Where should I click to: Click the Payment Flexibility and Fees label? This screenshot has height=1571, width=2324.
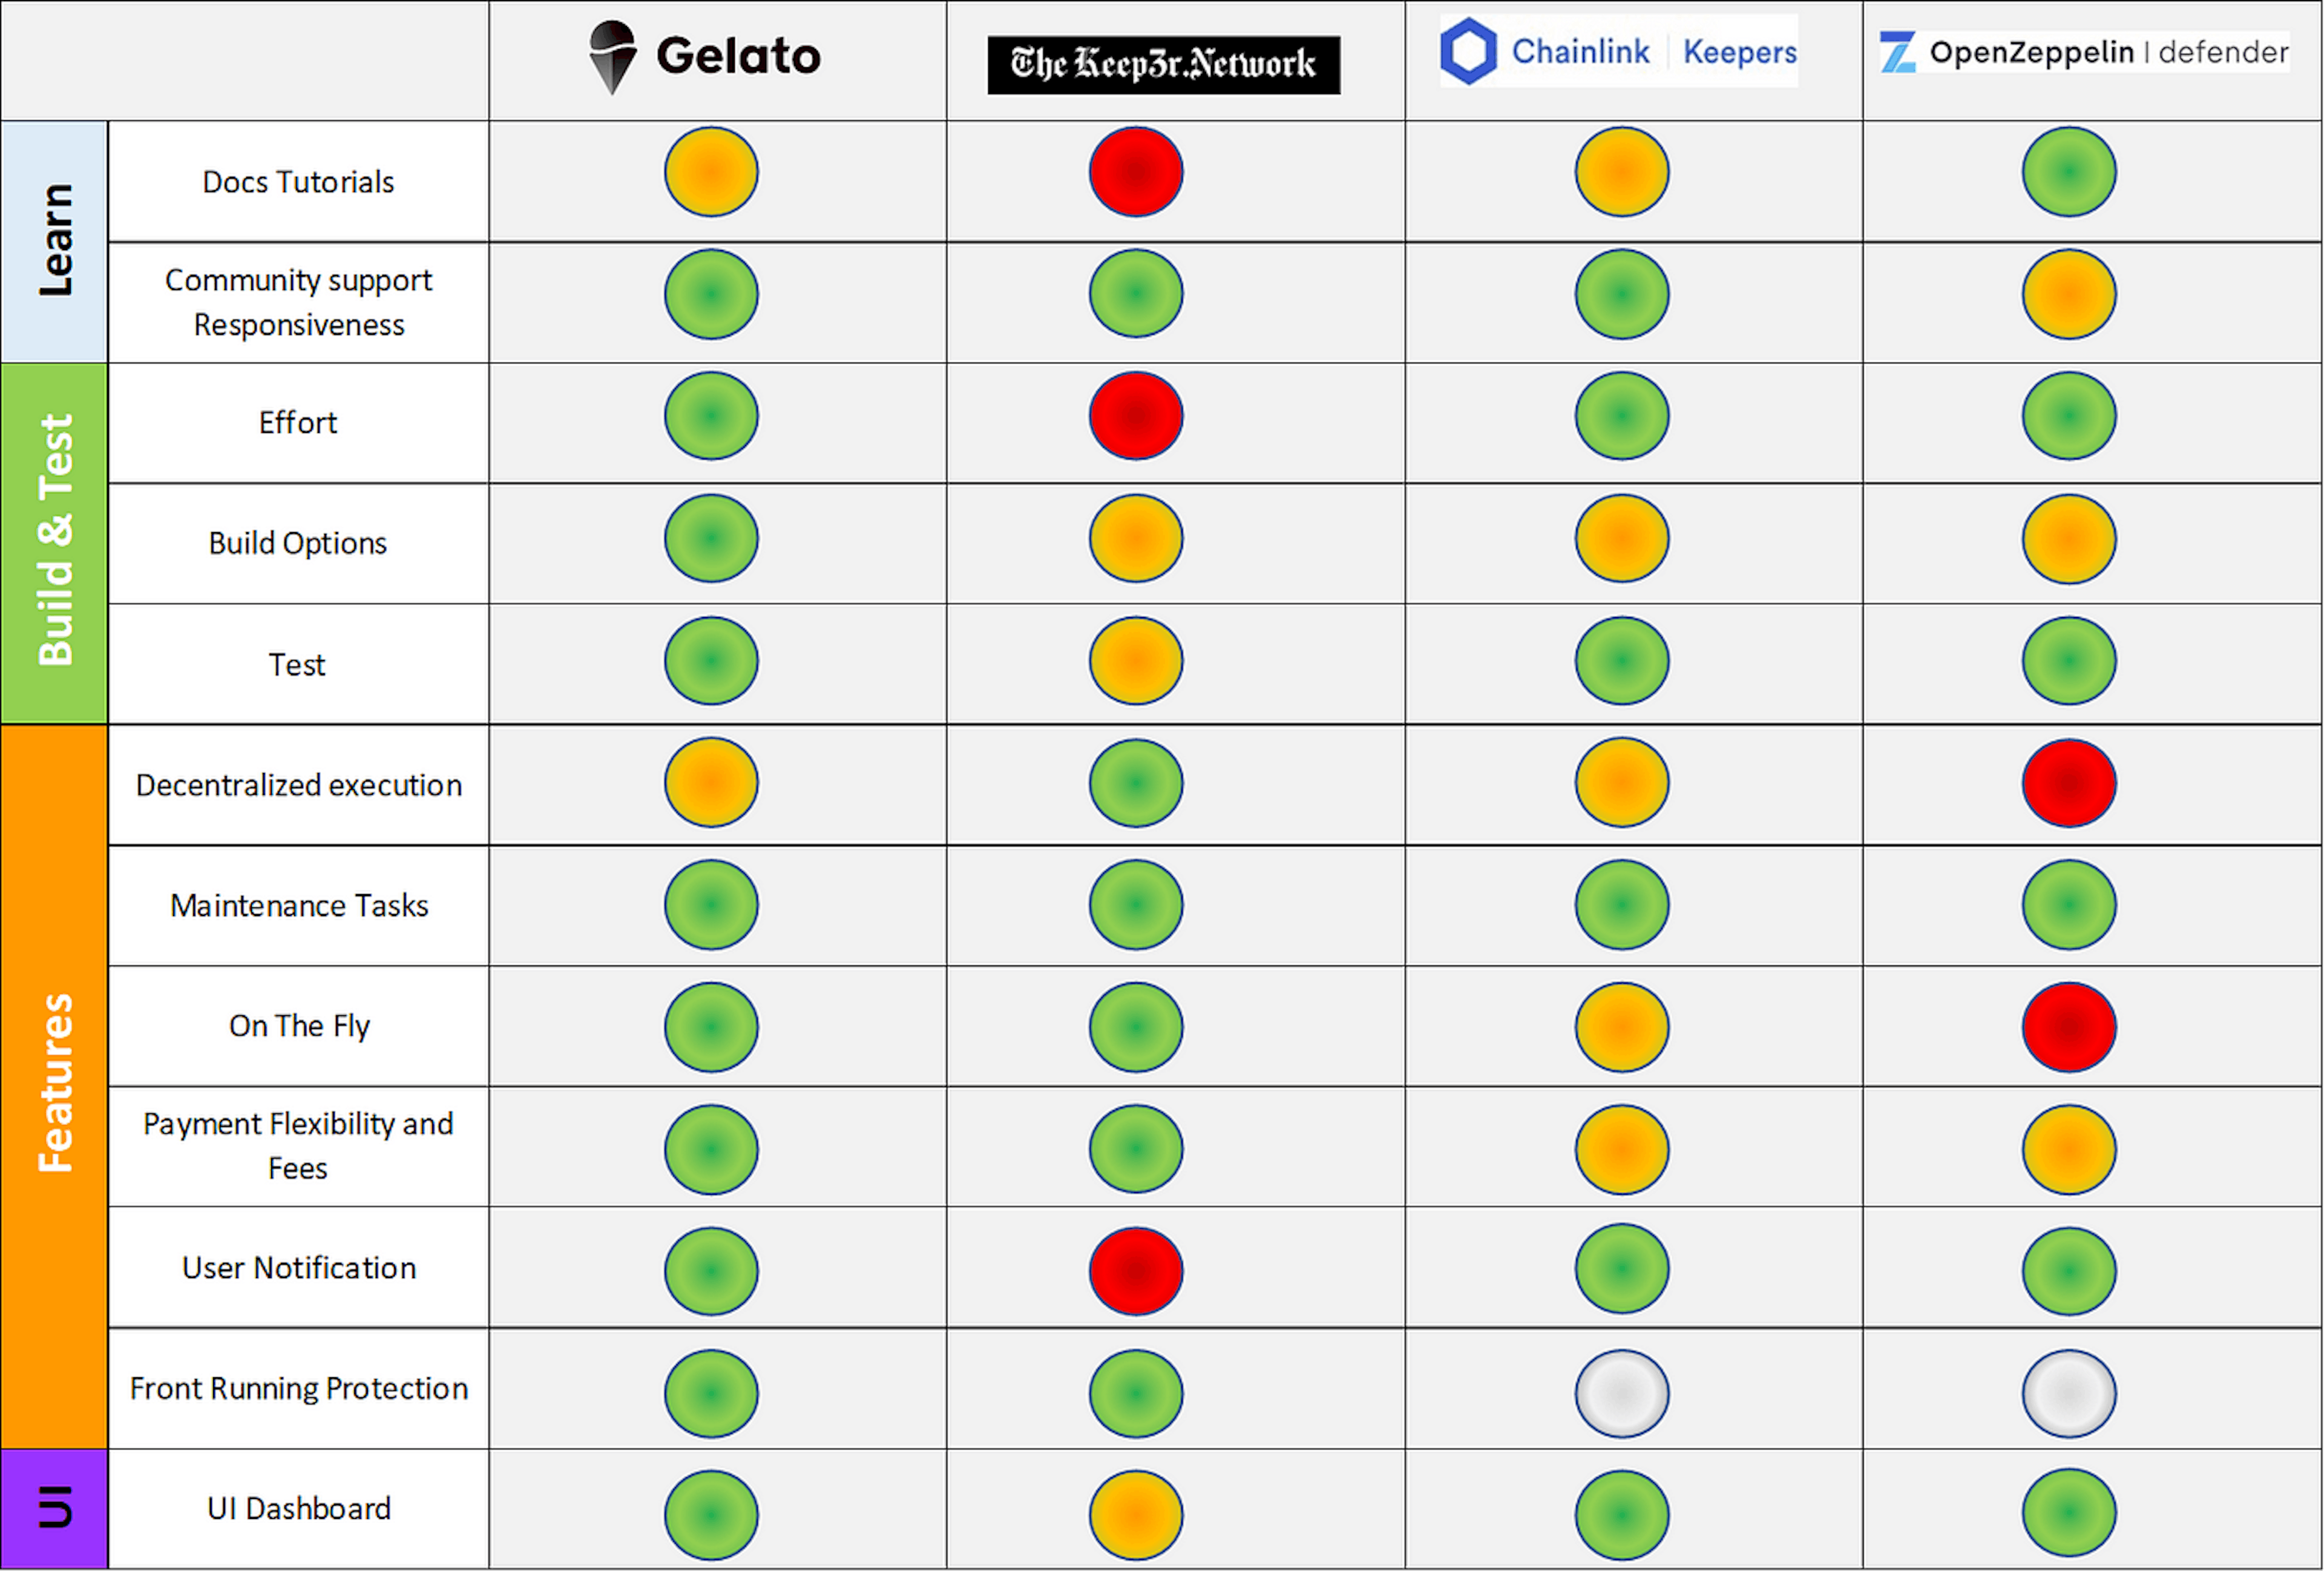click(x=298, y=1146)
